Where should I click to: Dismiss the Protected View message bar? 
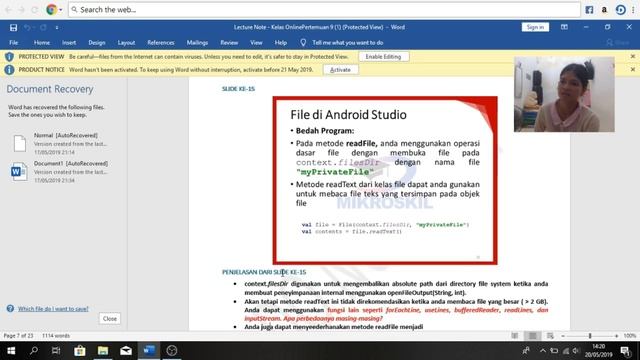tap(633, 56)
